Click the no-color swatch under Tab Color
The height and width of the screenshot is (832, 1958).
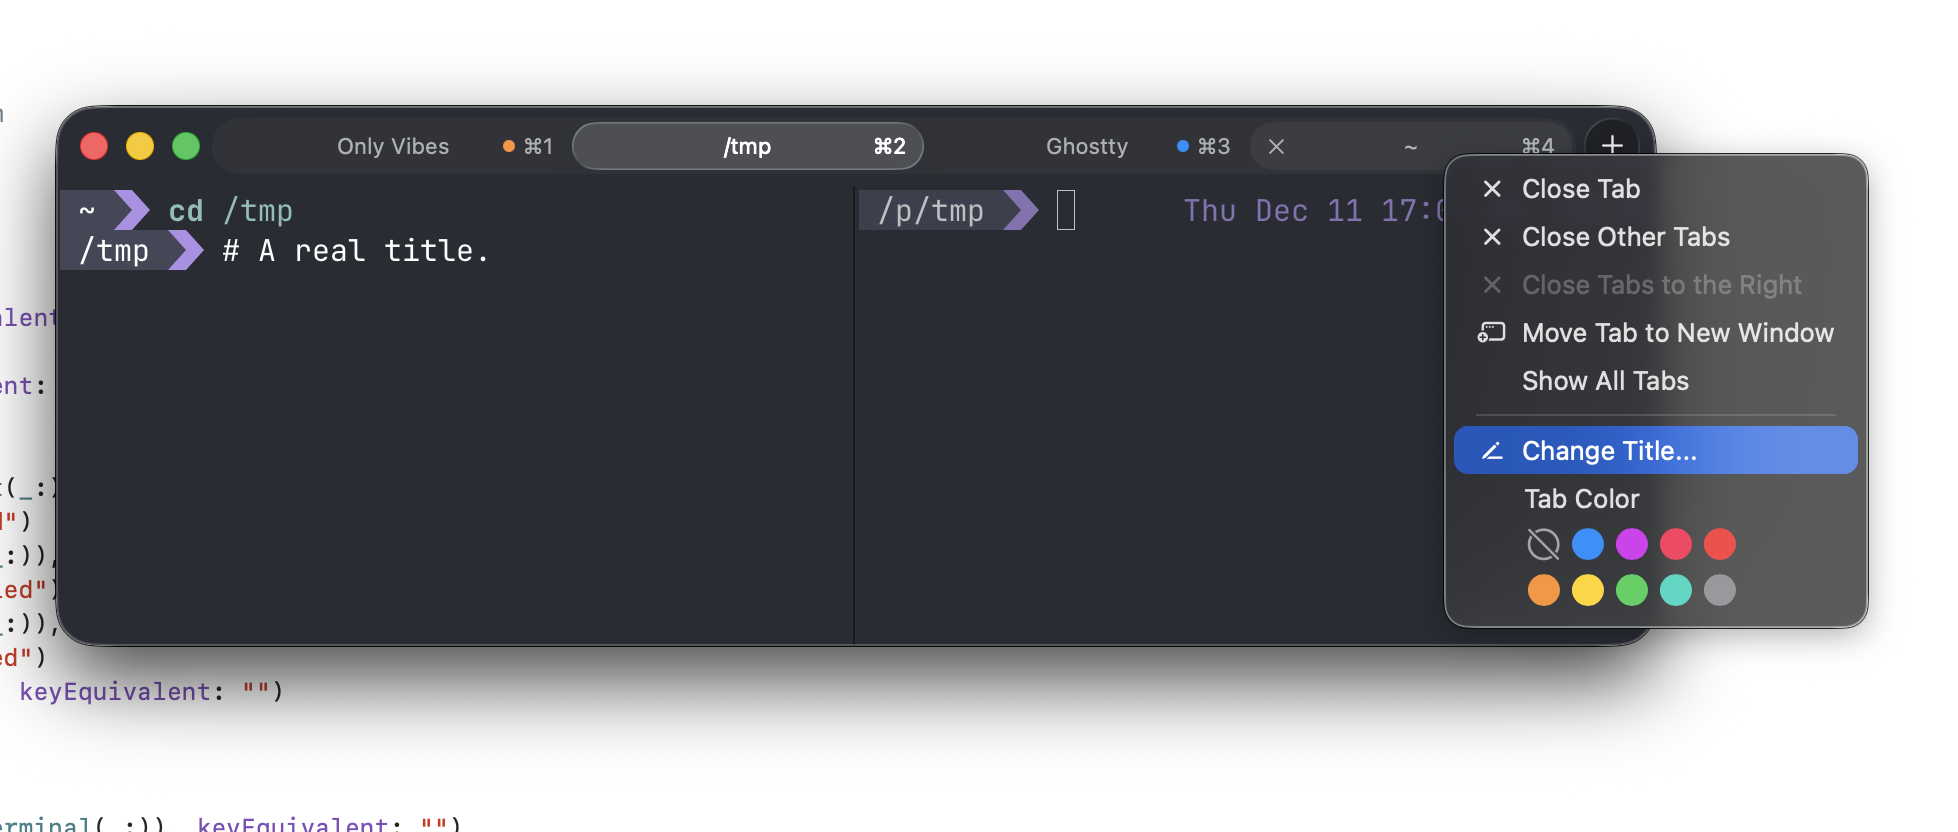[x=1543, y=544]
